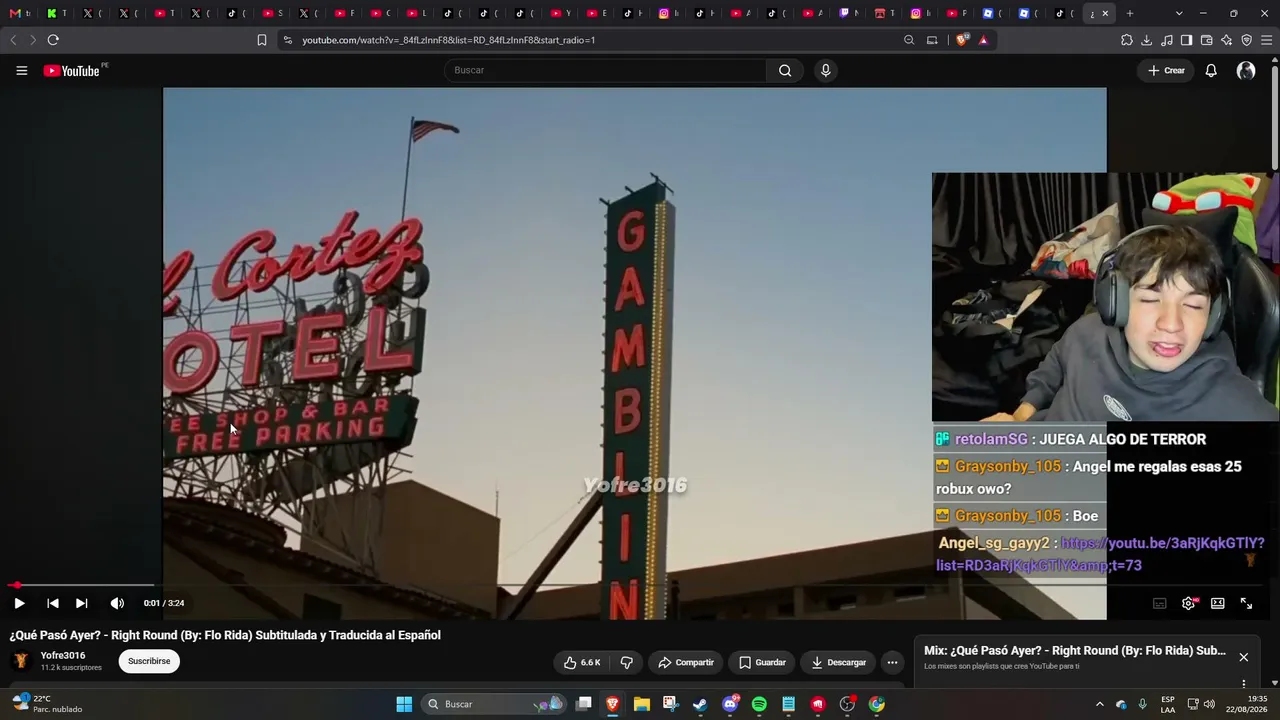The height and width of the screenshot is (720, 1280).
Task: Share the video via Compartir
Action: [686, 662]
